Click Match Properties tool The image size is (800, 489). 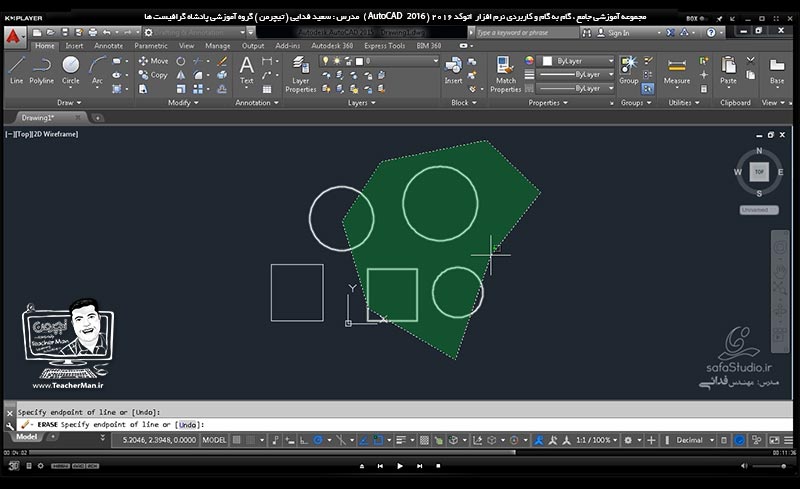(505, 75)
